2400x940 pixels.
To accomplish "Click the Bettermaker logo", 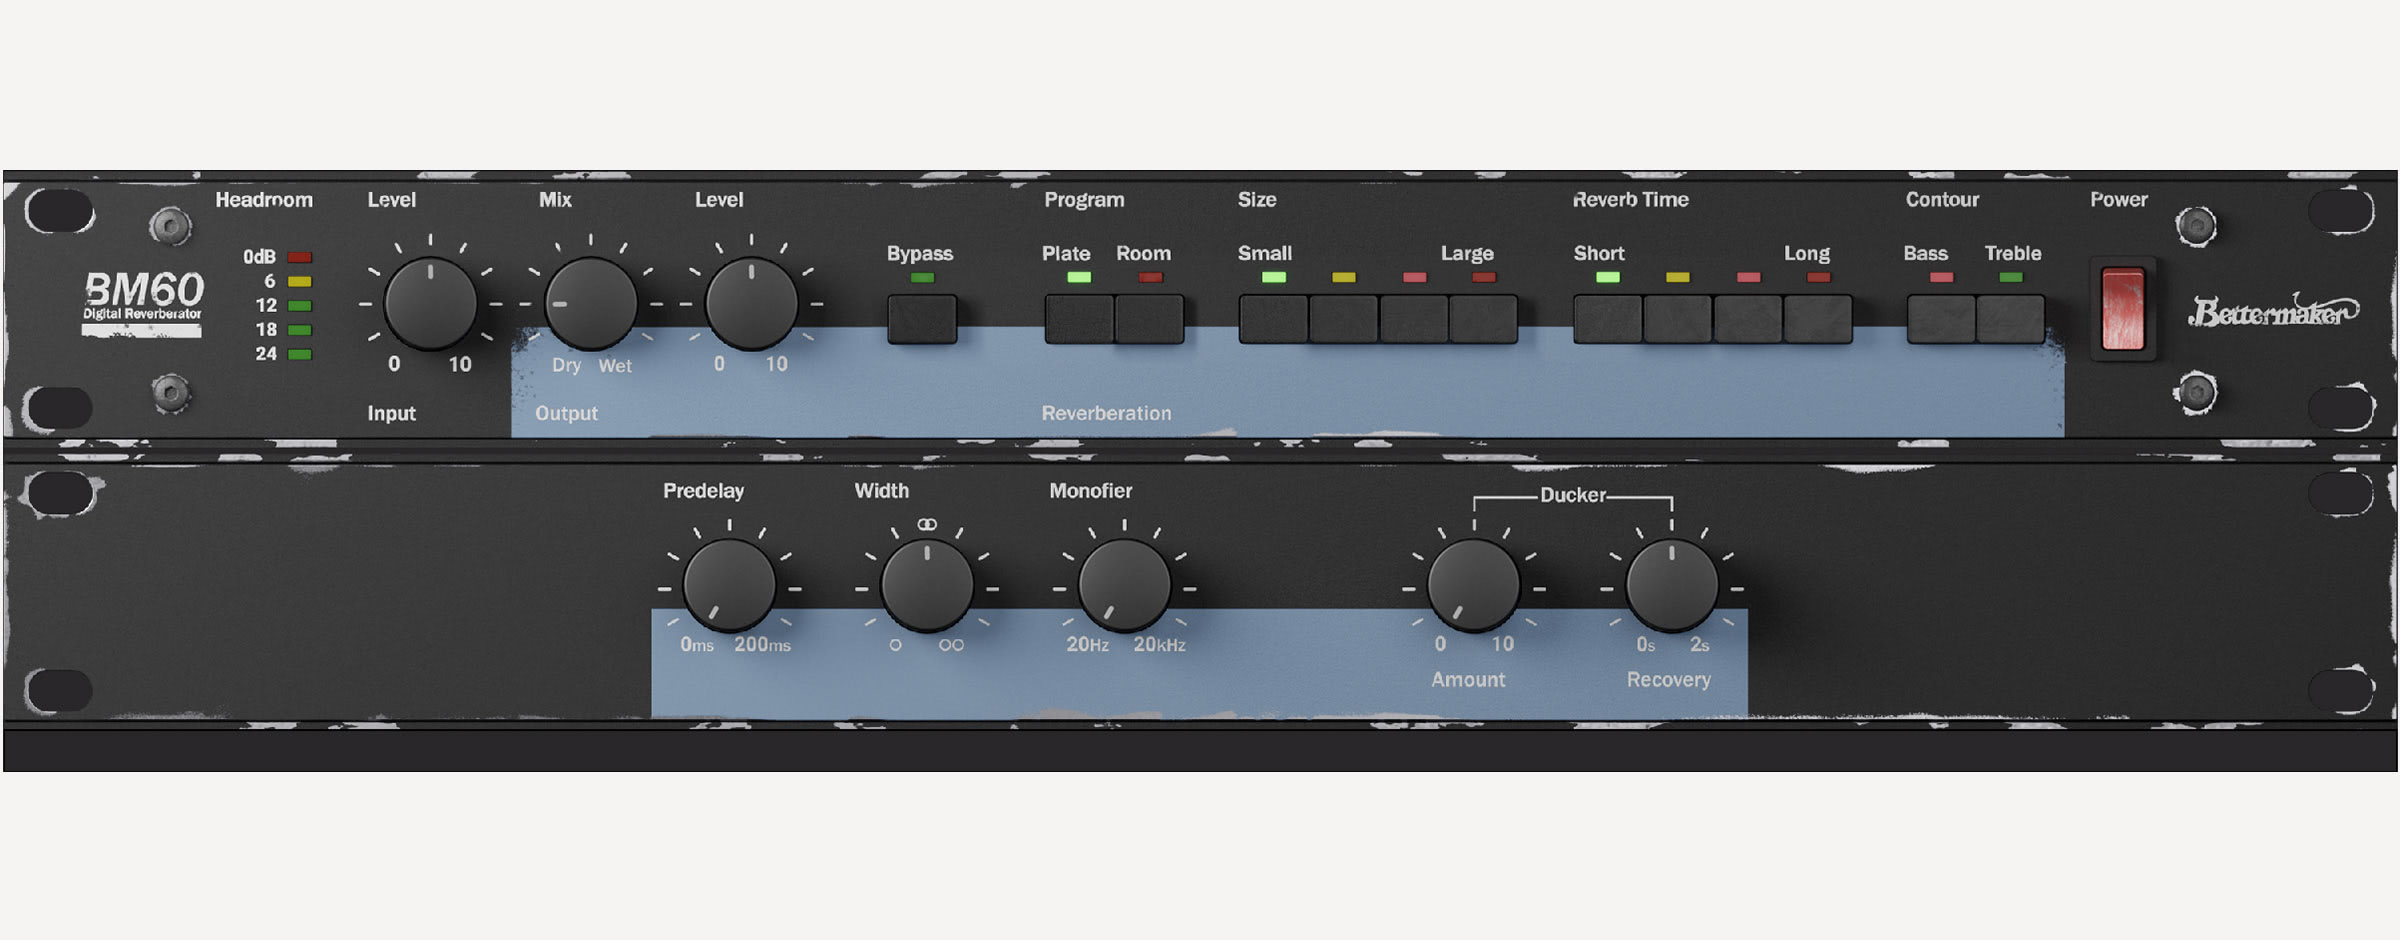I will coord(2272,312).
